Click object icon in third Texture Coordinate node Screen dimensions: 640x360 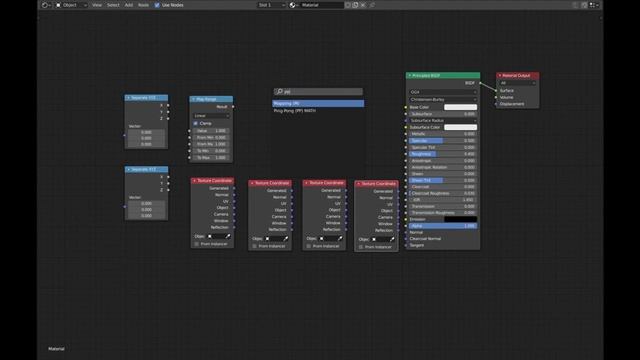tap(322, 238)
